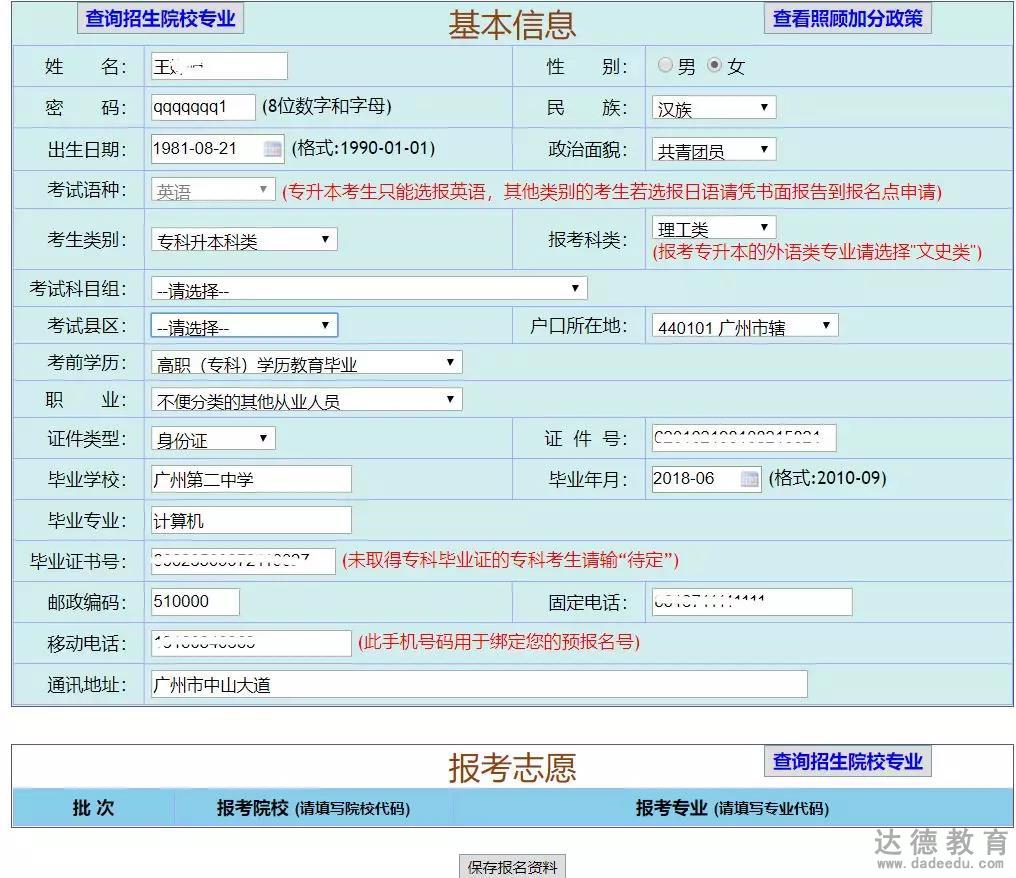Click 查询招生院校专业 in the 报考志愿 section
Screen dimensions: 1016x878
(848, 761)
